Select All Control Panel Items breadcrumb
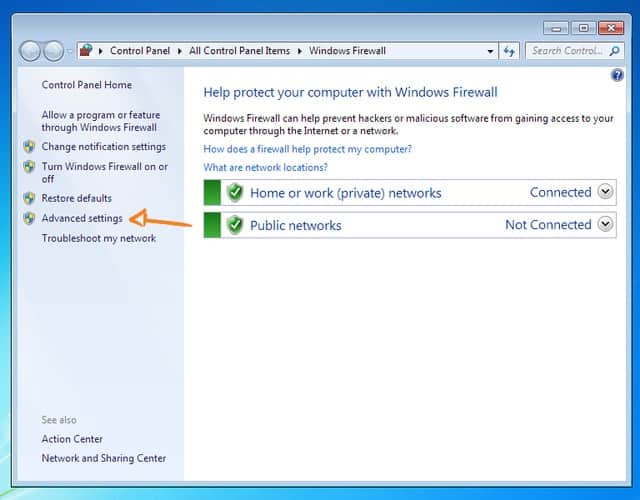Viewport: 640px width, 500px height. pyautogui.click(x=239, y=51)
